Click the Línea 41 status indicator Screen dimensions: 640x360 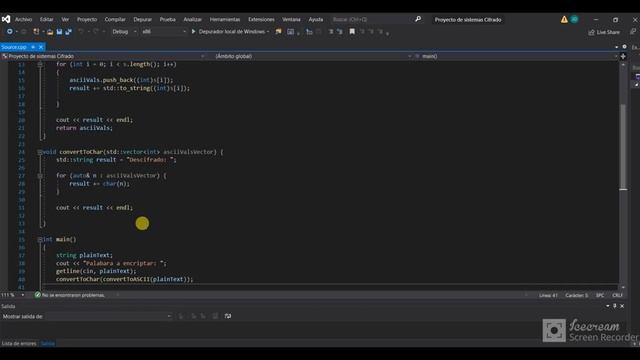pos(548,295)
